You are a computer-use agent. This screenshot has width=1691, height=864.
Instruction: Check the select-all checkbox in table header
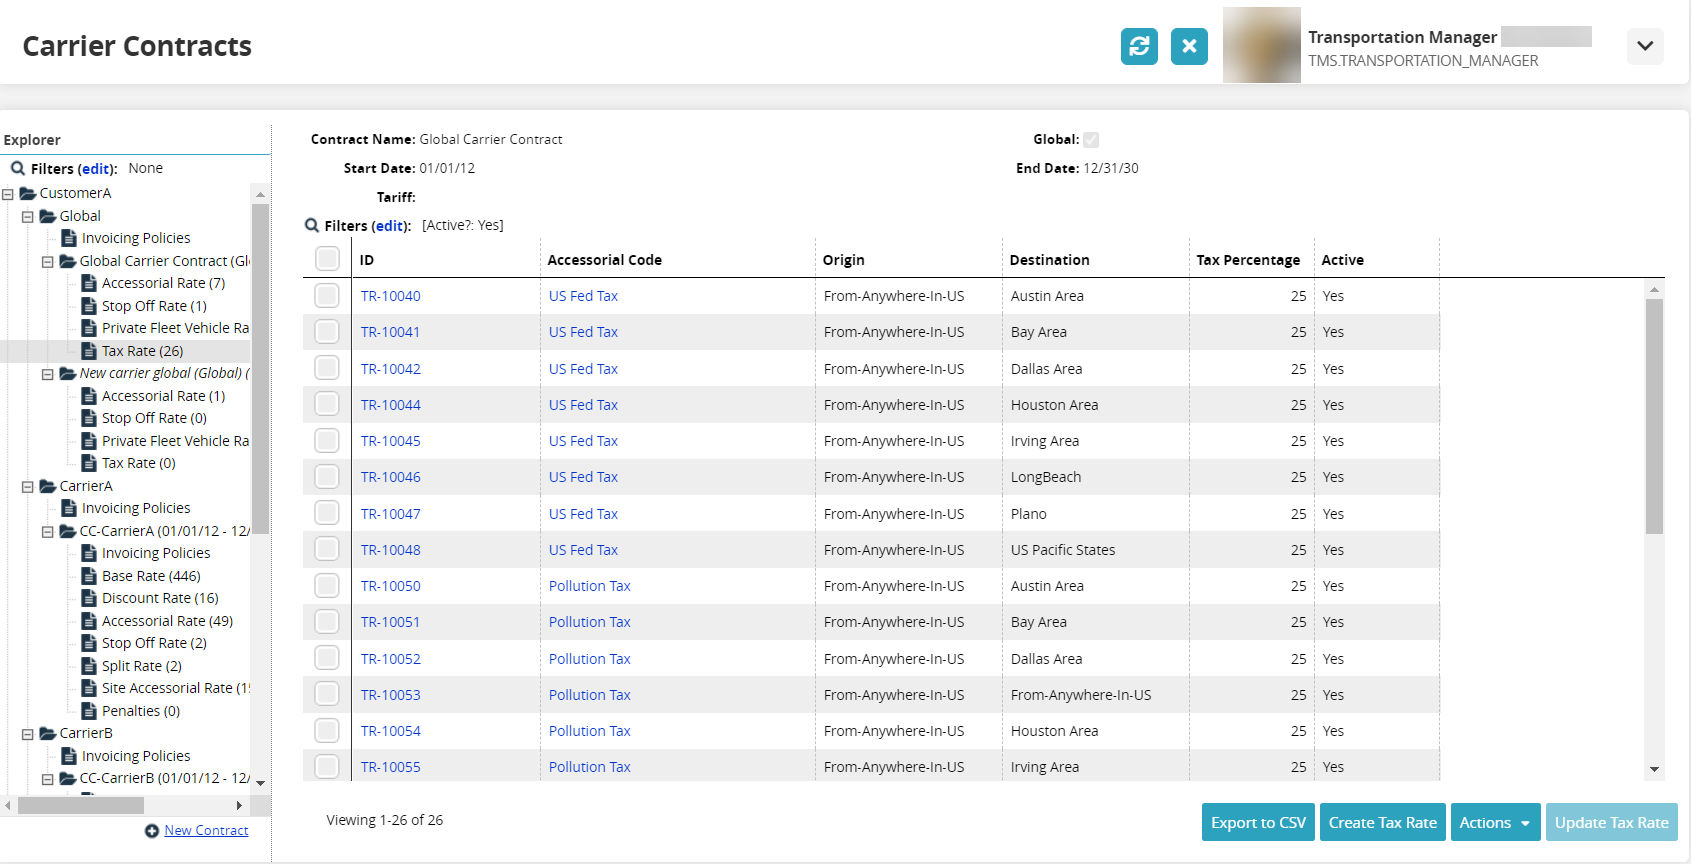(327, 259)
